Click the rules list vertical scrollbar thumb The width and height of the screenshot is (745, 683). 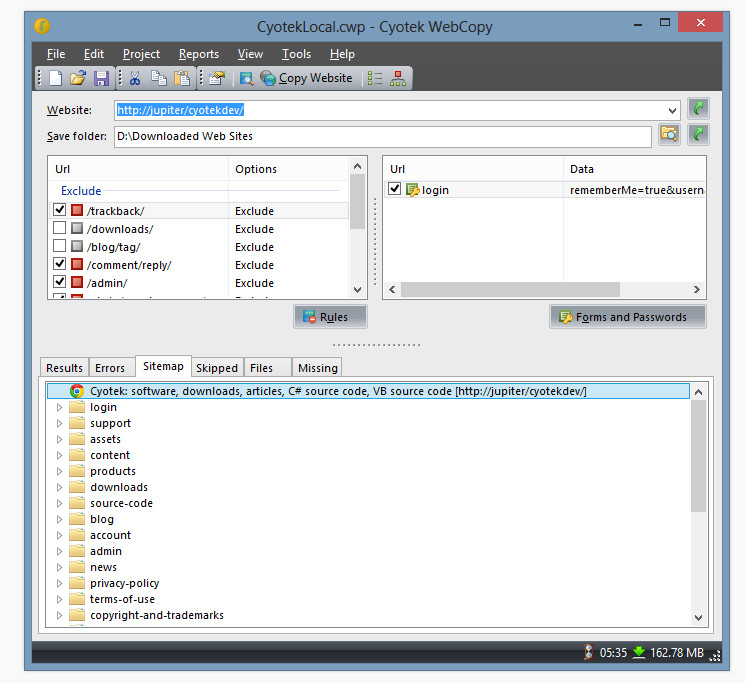click(x=358, y=202)
